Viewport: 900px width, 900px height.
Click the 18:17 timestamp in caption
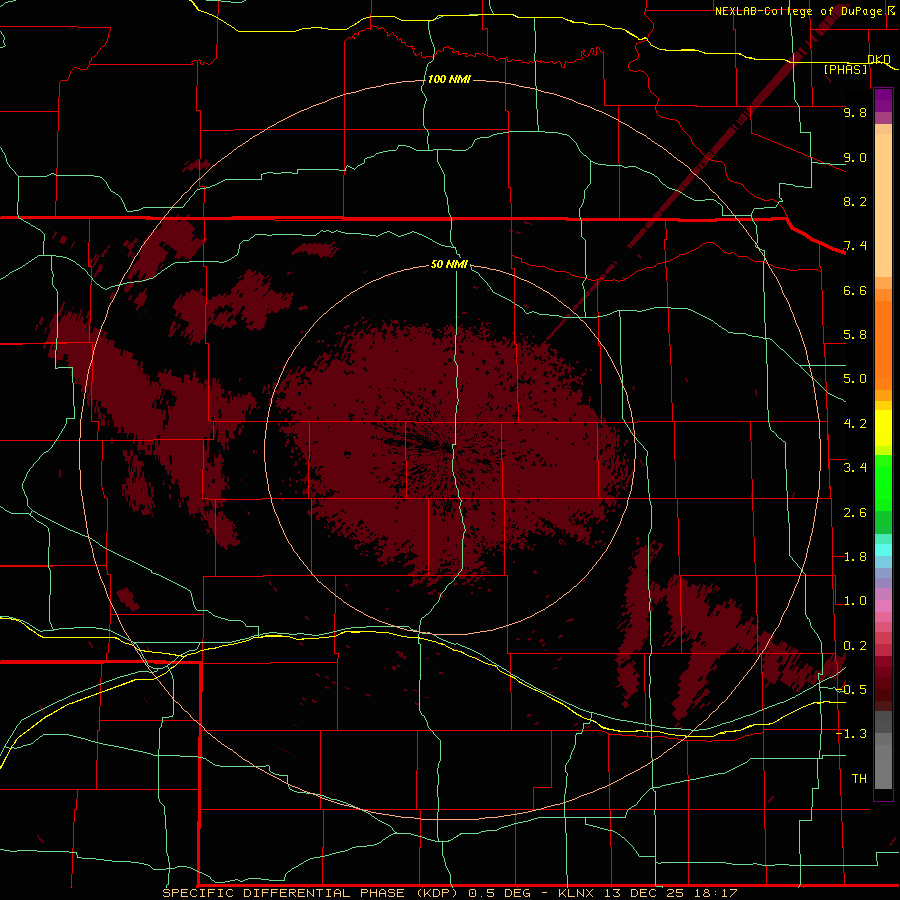(x=714, y=893)
